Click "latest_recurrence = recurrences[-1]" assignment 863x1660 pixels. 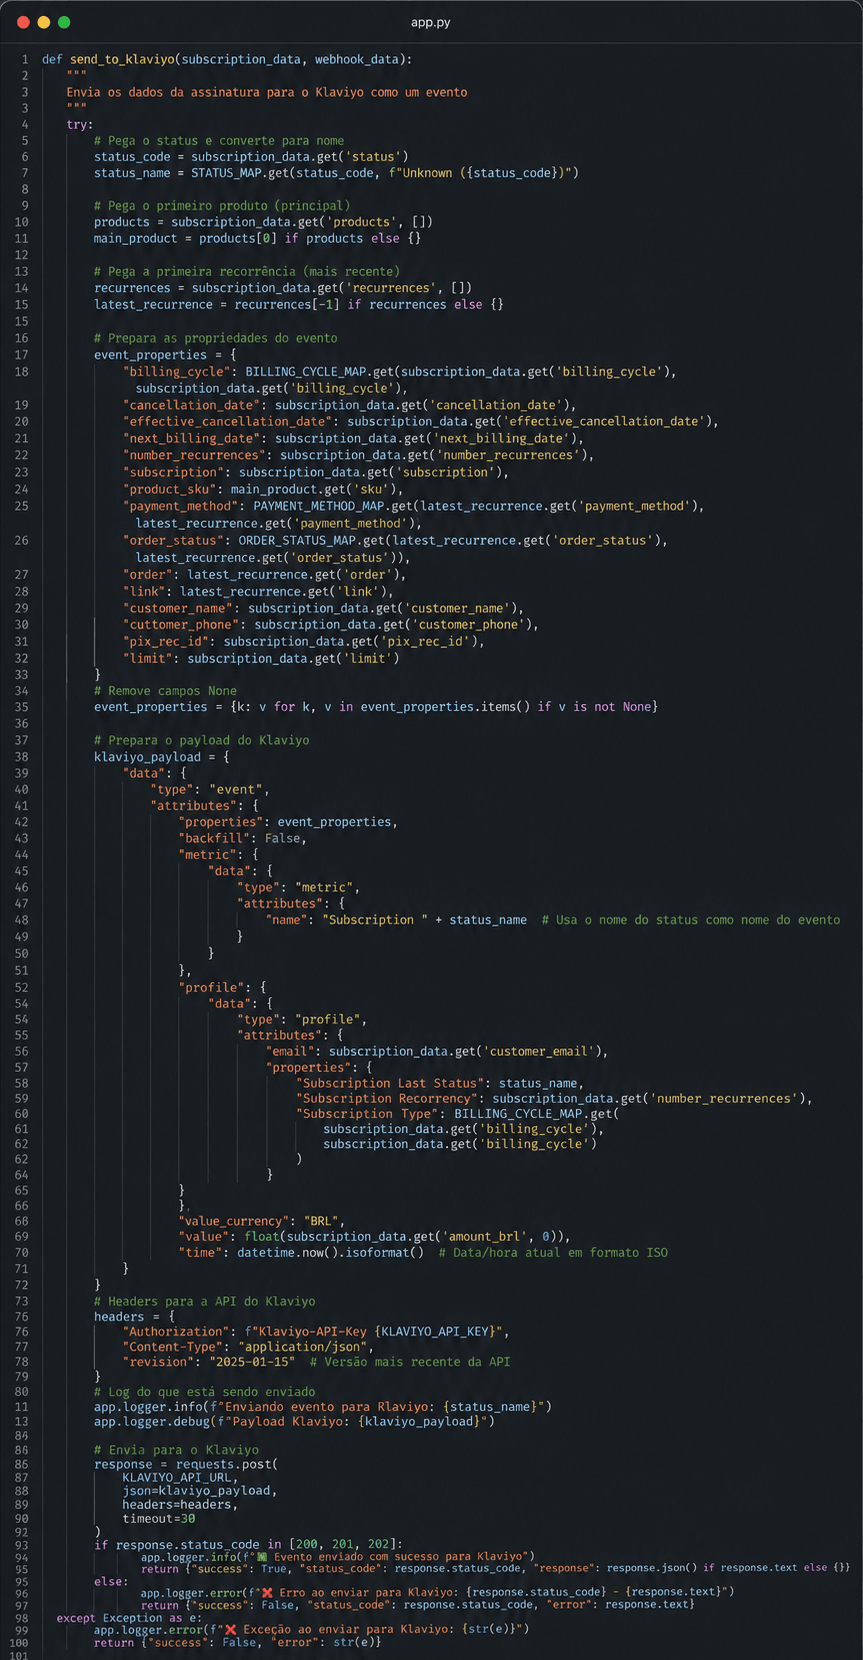[216, 304]
